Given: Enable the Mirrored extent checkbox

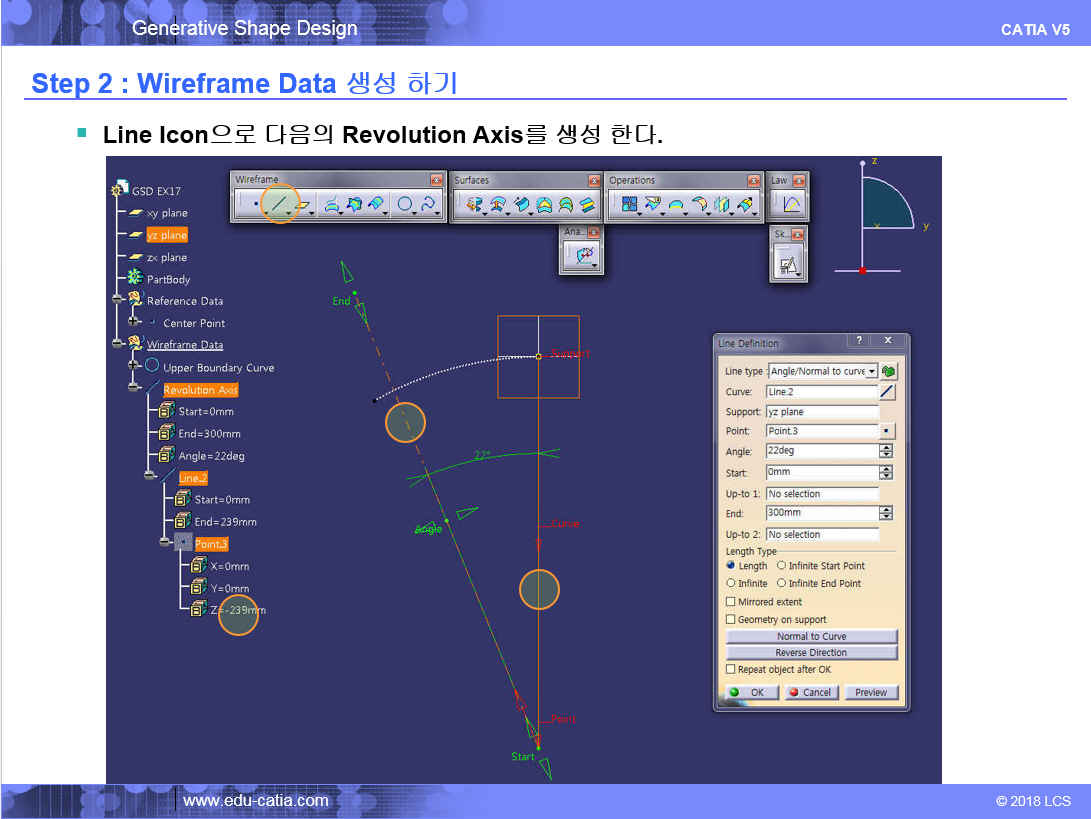Looking at the screenshot, I should pos(731,602).
